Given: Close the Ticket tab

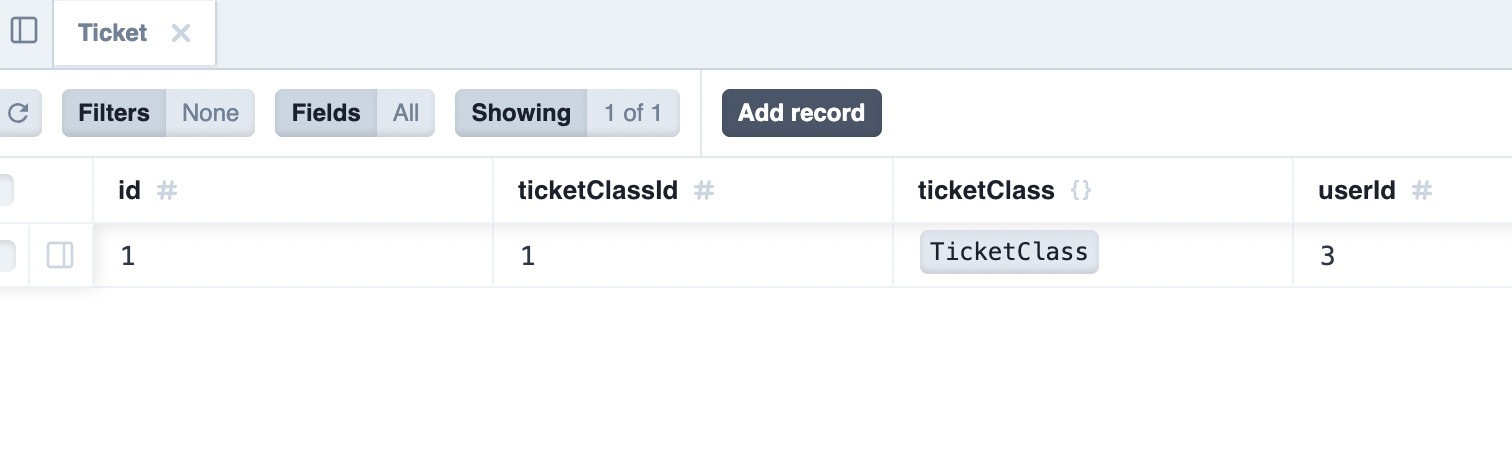Looking at the screenshot, I should coord(181,33).
